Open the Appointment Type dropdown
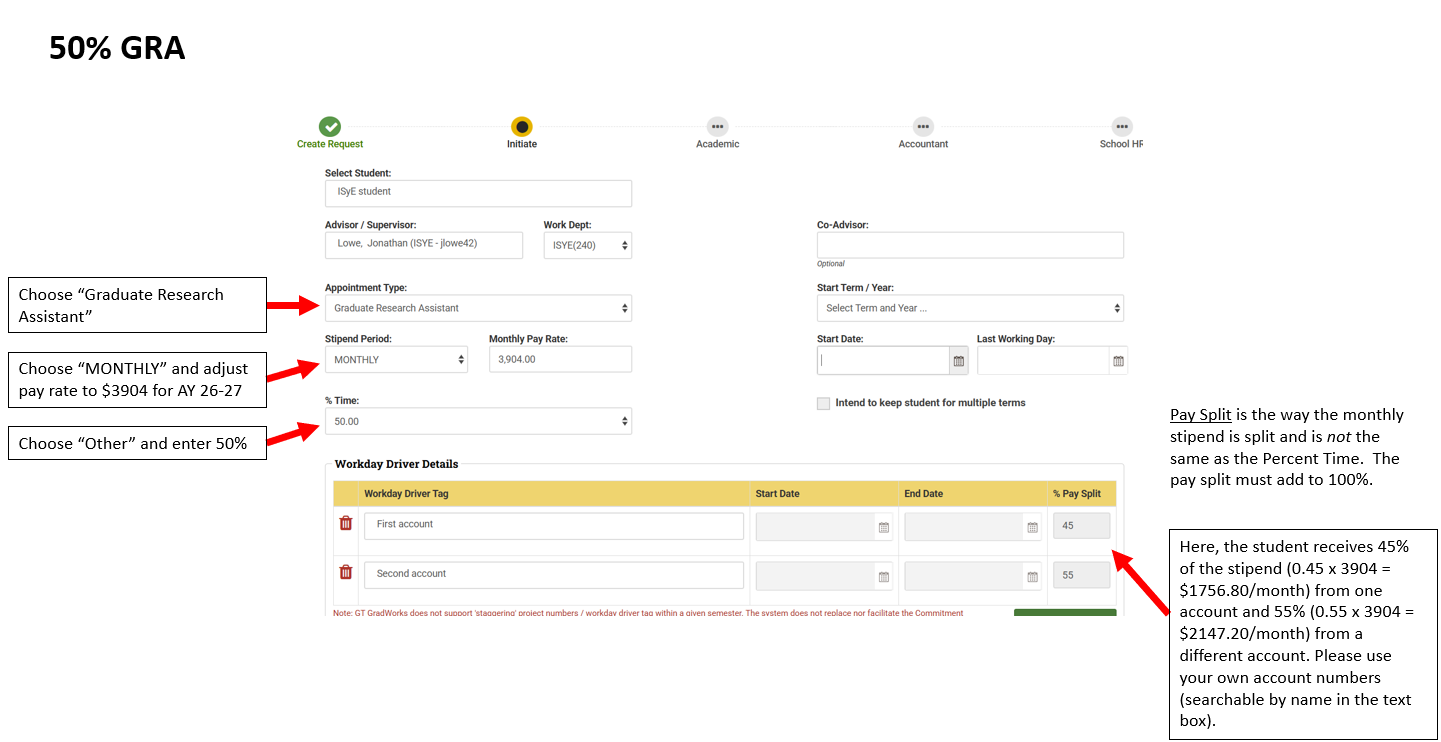Screen dimensions: 1441x742 coord(478,308)
